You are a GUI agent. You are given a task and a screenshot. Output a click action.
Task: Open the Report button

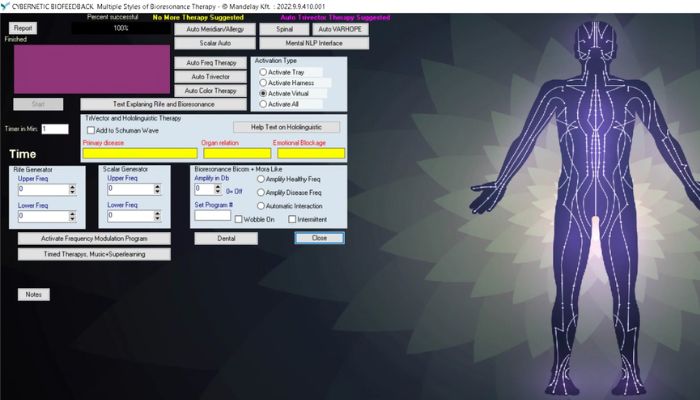click(x=23, y=28)
